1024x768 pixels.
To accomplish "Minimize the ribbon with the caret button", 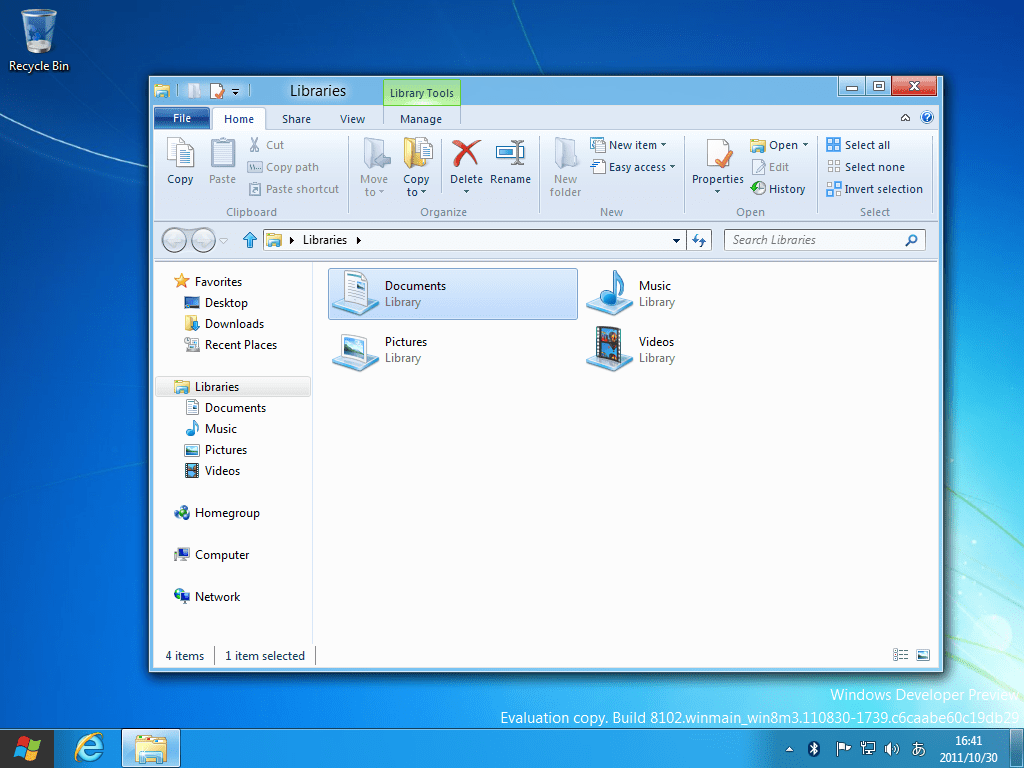I will (x=905, y=118).
